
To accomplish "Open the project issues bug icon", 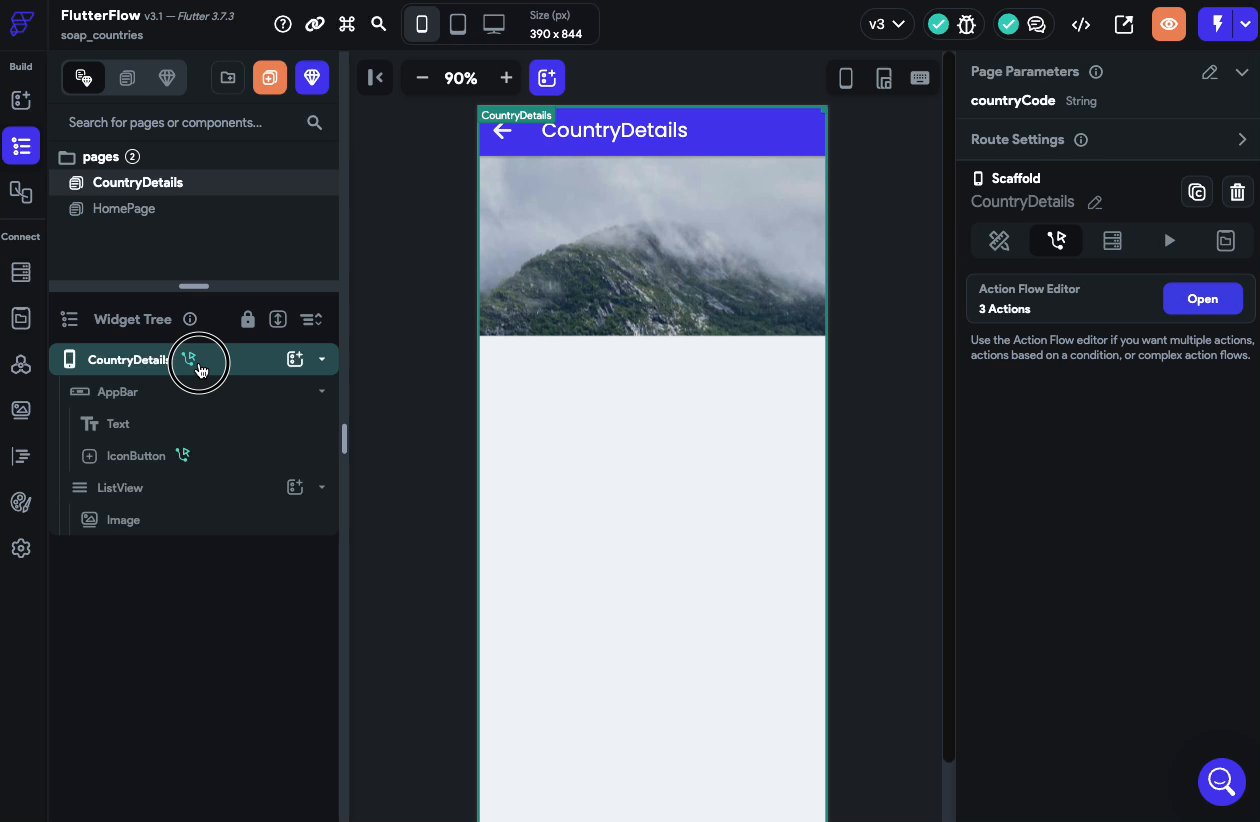I will click(966, 24).
